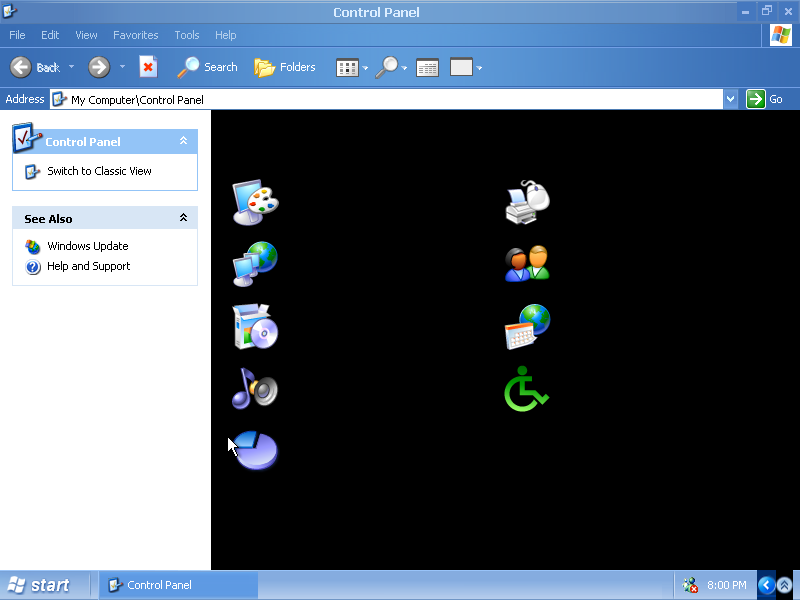Viewport: 800px width, 600px height.
Task: Open the Edit menu
Action: pos(50,35)
